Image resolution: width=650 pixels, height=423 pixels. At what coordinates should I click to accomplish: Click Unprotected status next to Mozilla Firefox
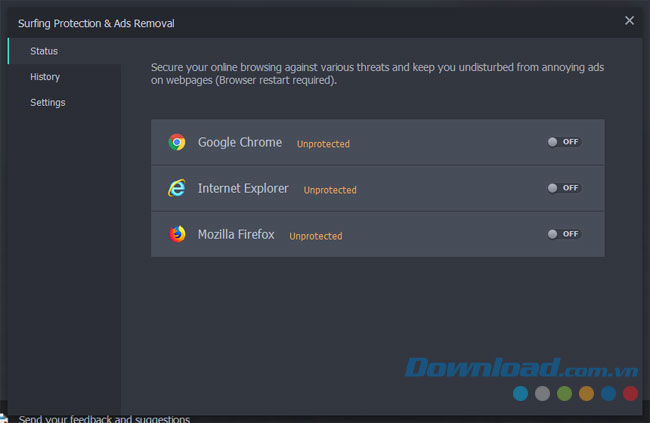[x=316, y=236]
